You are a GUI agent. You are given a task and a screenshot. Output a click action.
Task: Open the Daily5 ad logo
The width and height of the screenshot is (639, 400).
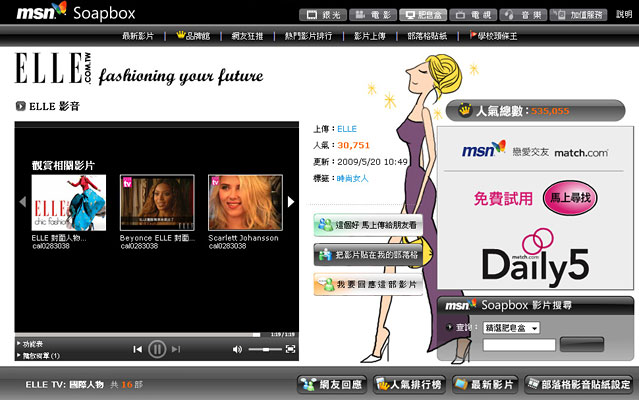(535, 257)
